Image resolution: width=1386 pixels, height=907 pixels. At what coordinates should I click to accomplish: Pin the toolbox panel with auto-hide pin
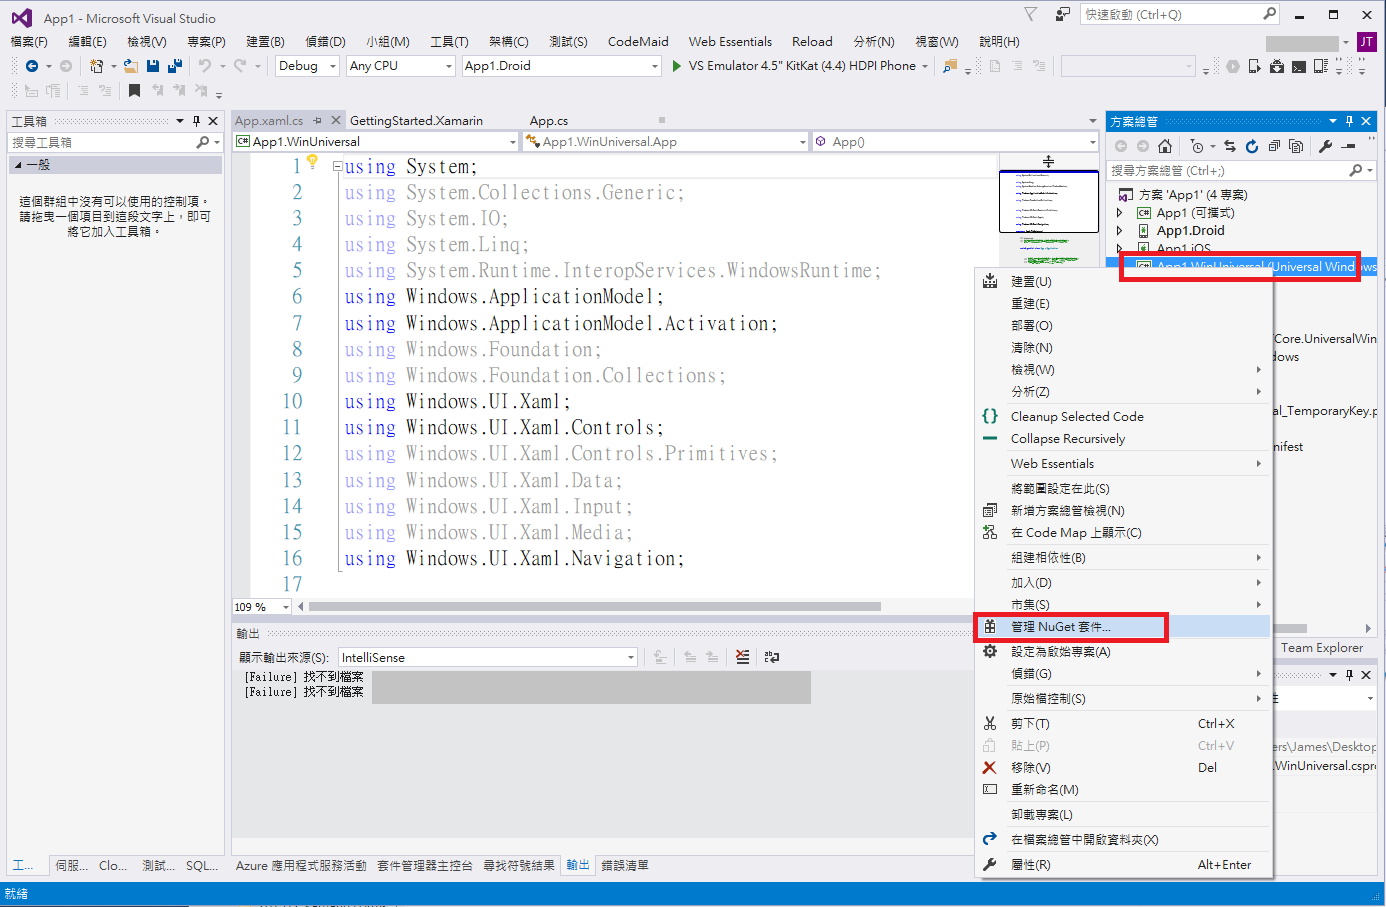(196, 121)
